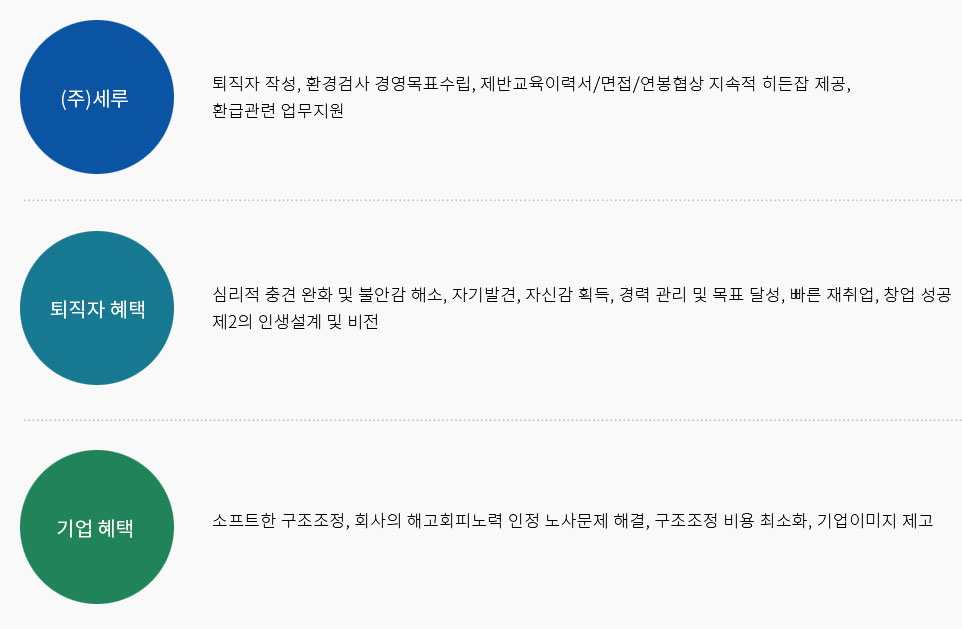
Task: Click the line starting with 퇴직자 작성
Action: click(531, 83)
